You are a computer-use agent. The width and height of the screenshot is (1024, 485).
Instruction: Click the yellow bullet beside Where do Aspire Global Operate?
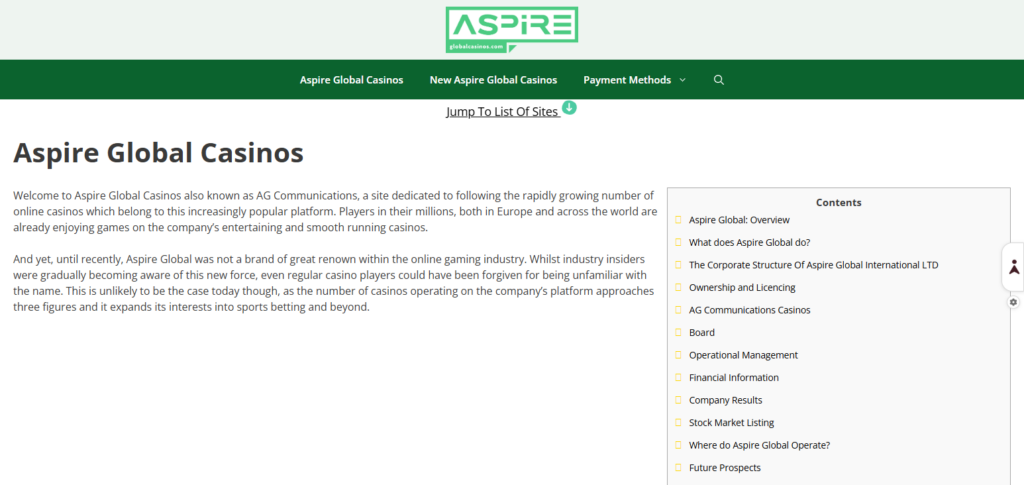coord(678,445)
